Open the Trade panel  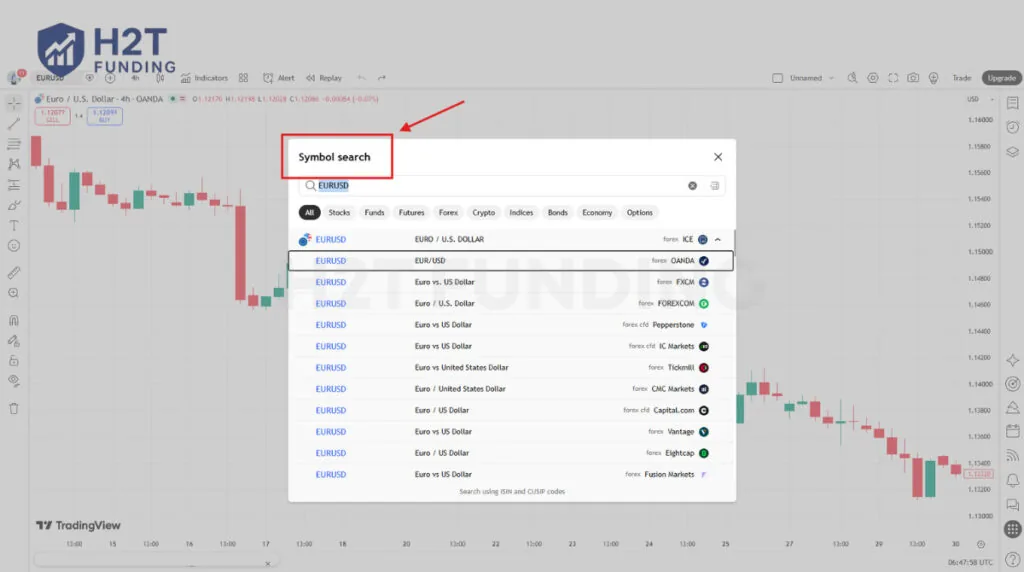click(x=961, y=78)
